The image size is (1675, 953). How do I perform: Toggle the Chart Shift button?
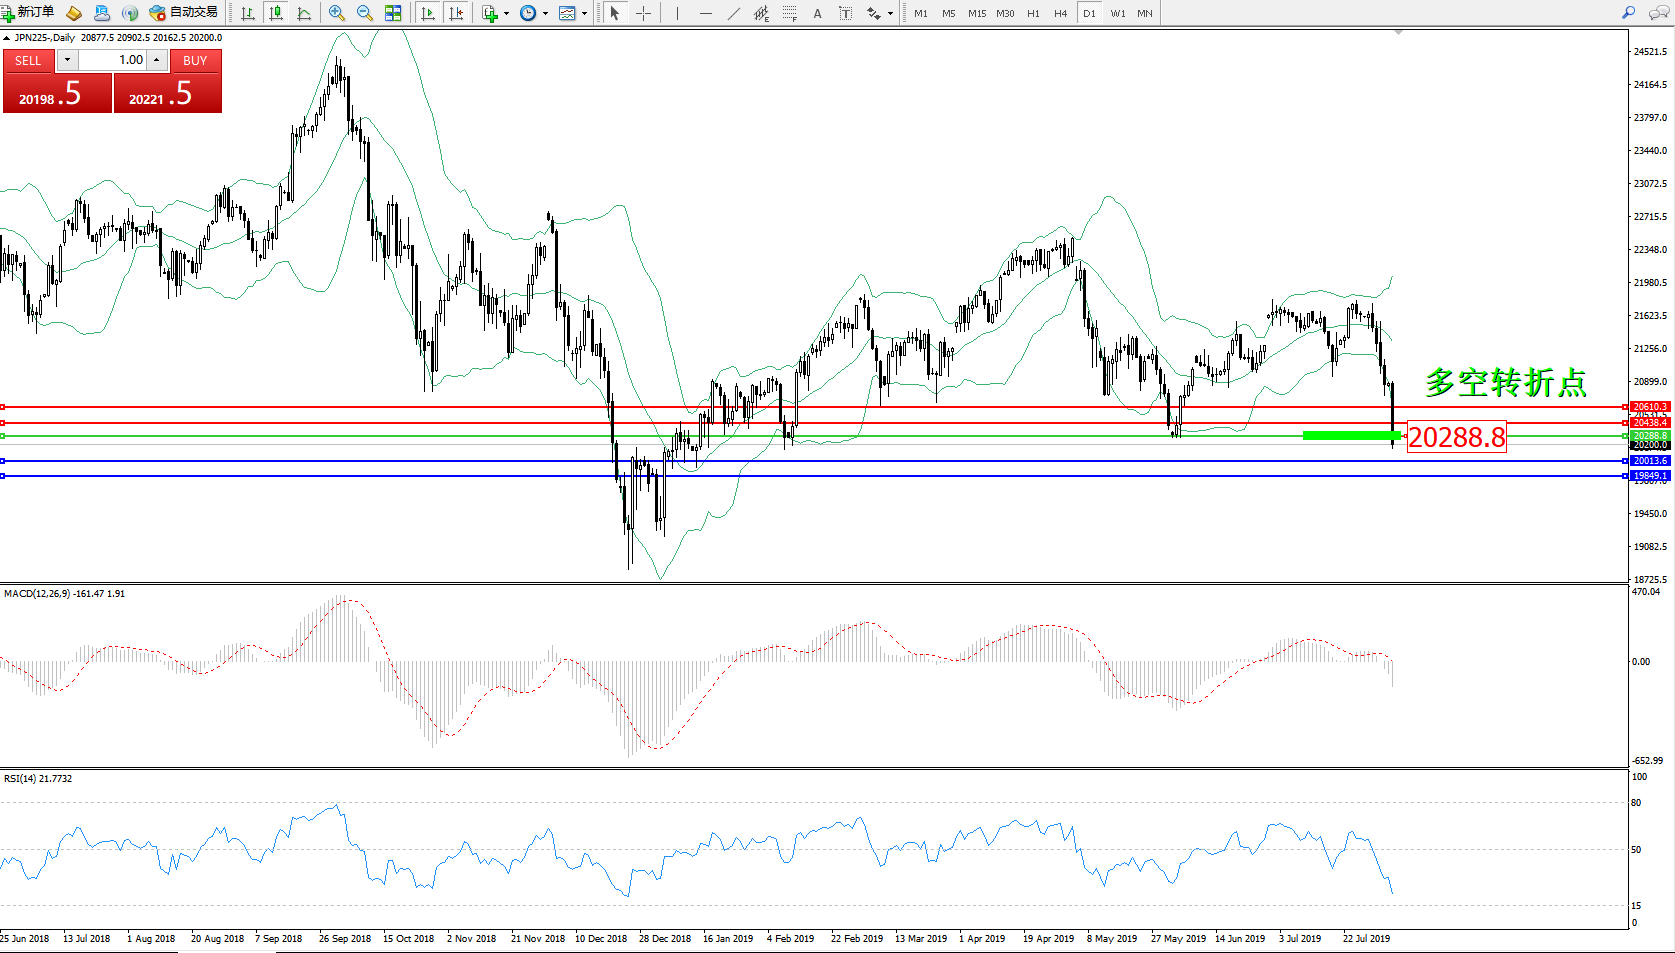(x=456, y=13)
